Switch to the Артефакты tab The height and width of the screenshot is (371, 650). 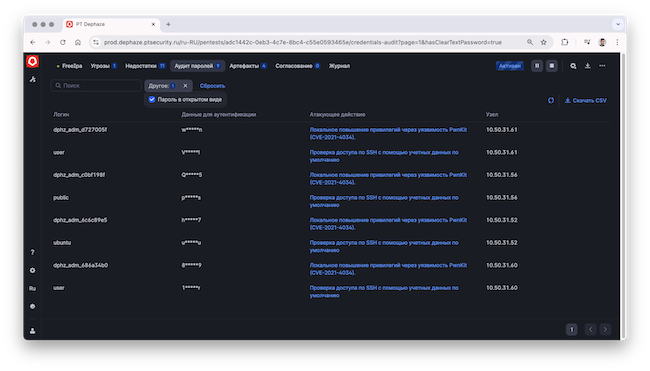(248, 66)
